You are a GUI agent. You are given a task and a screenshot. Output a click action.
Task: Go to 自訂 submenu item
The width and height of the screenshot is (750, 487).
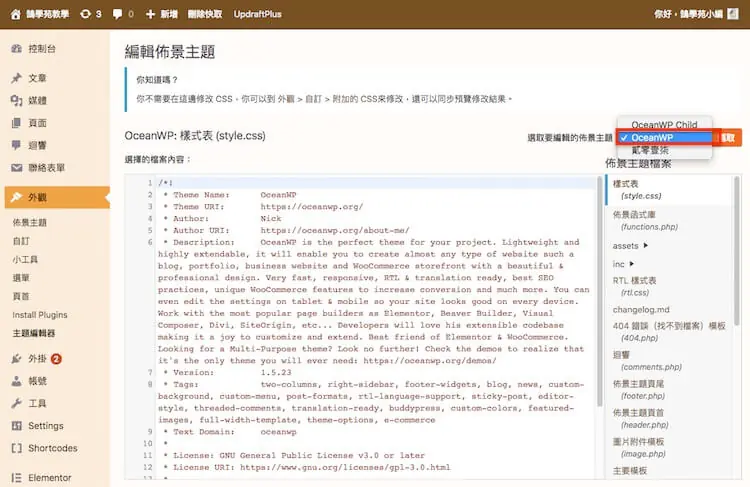click(x=21, y=241)
